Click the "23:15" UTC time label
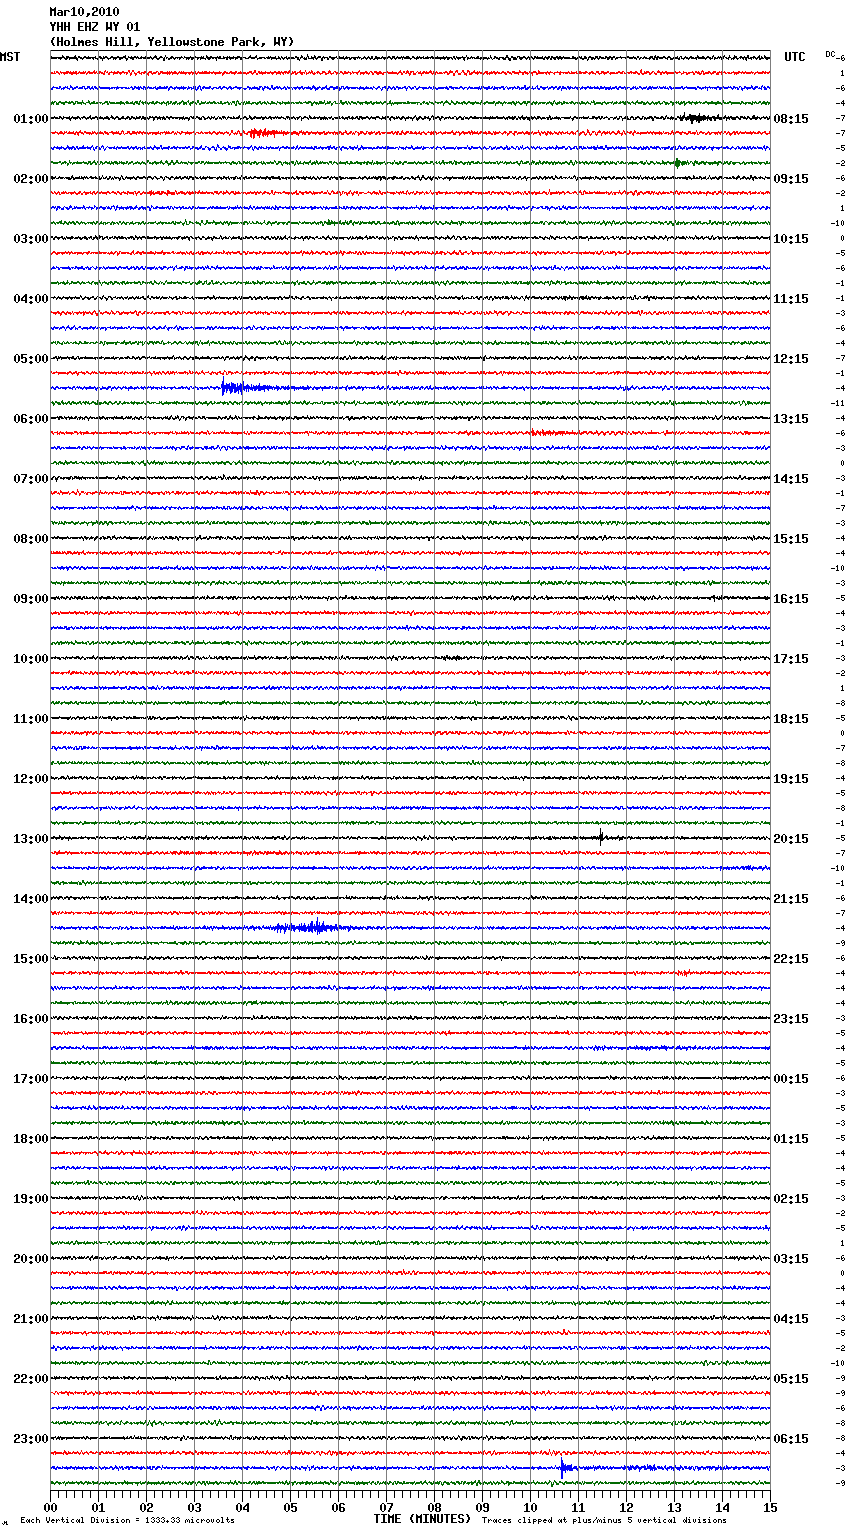This screenshot has height=1534, width=850. click(x=791, y=1019)
